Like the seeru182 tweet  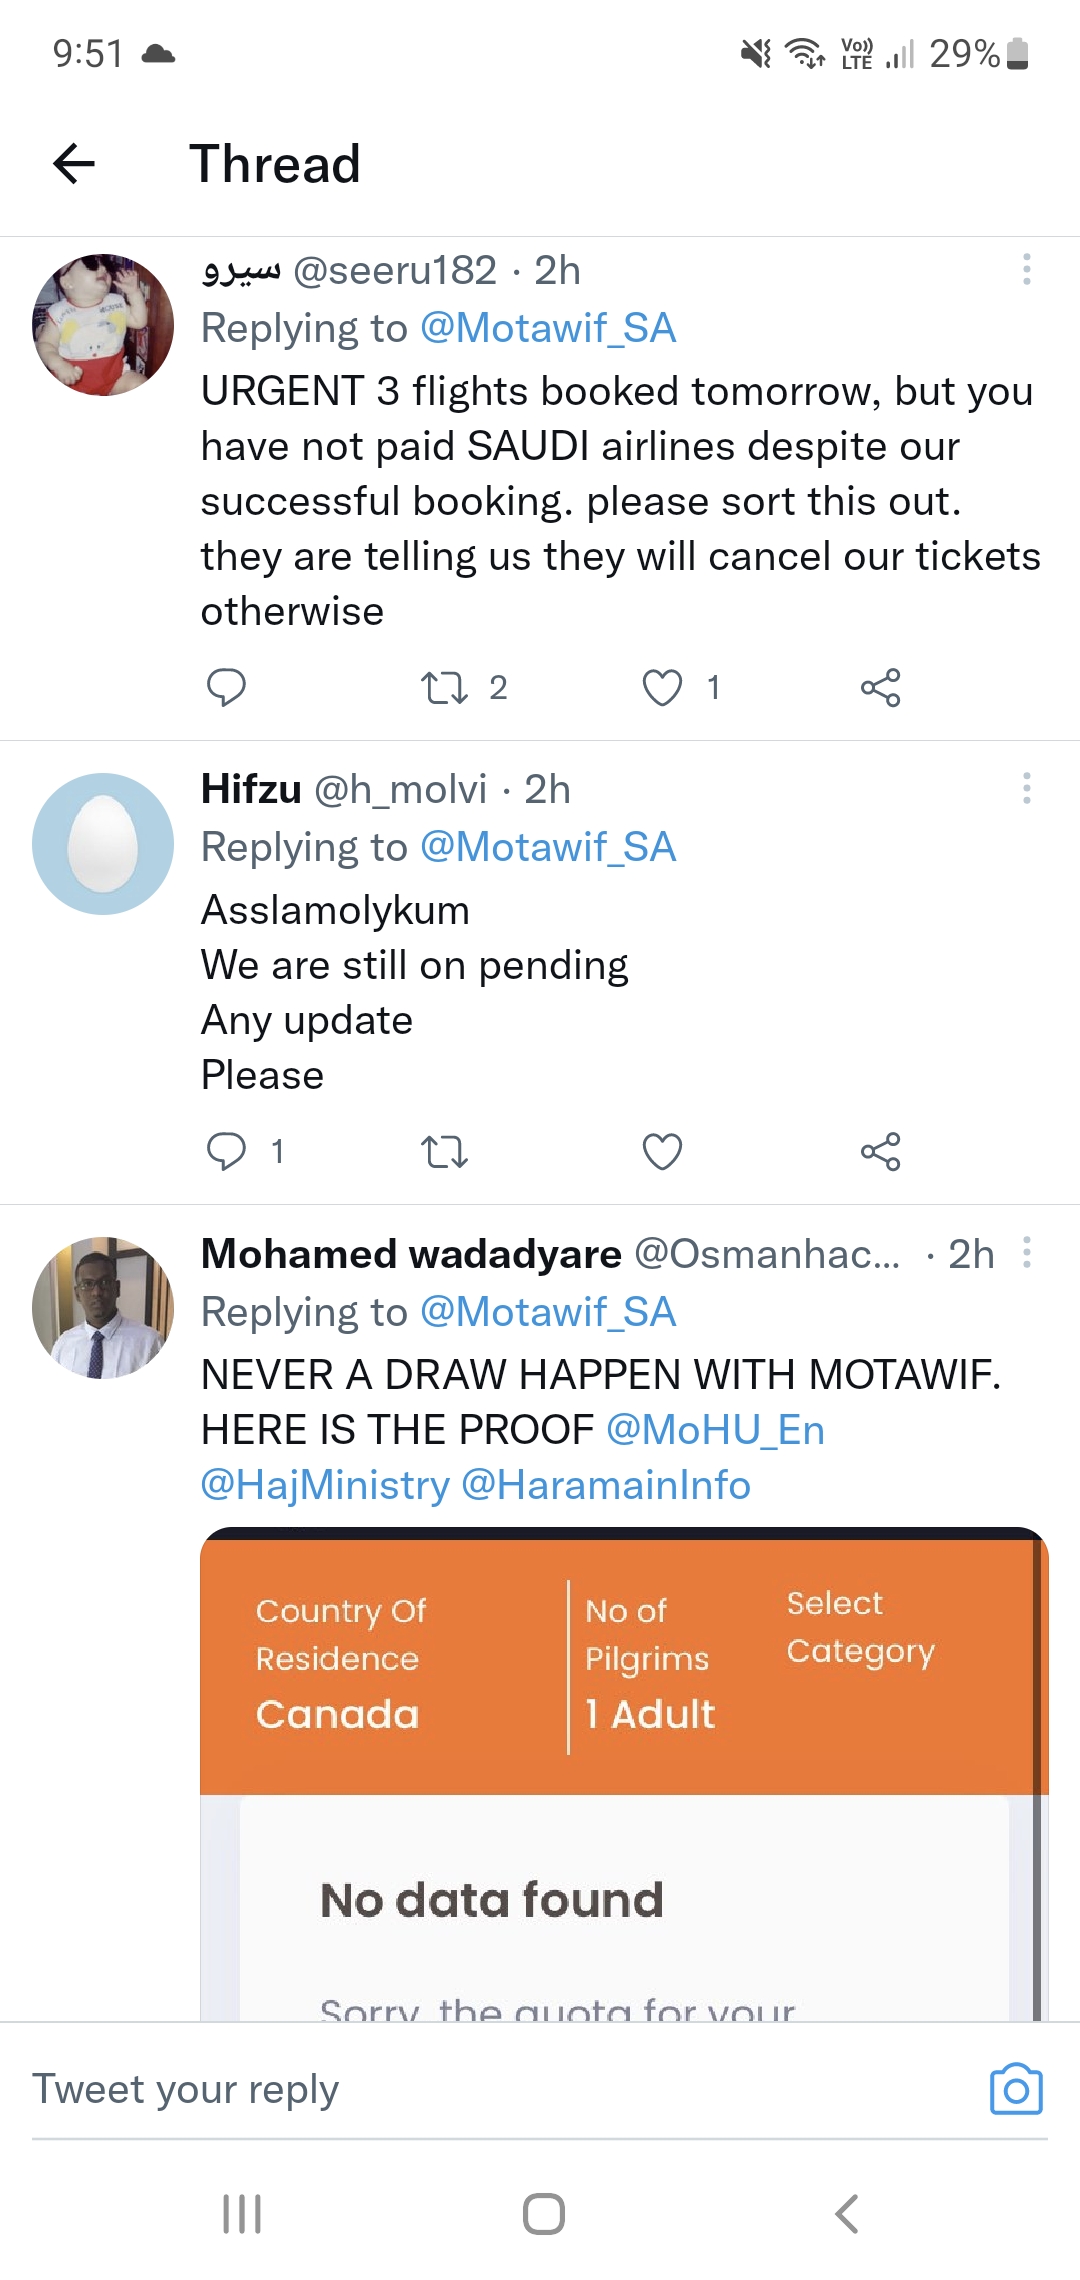[662, 688]
